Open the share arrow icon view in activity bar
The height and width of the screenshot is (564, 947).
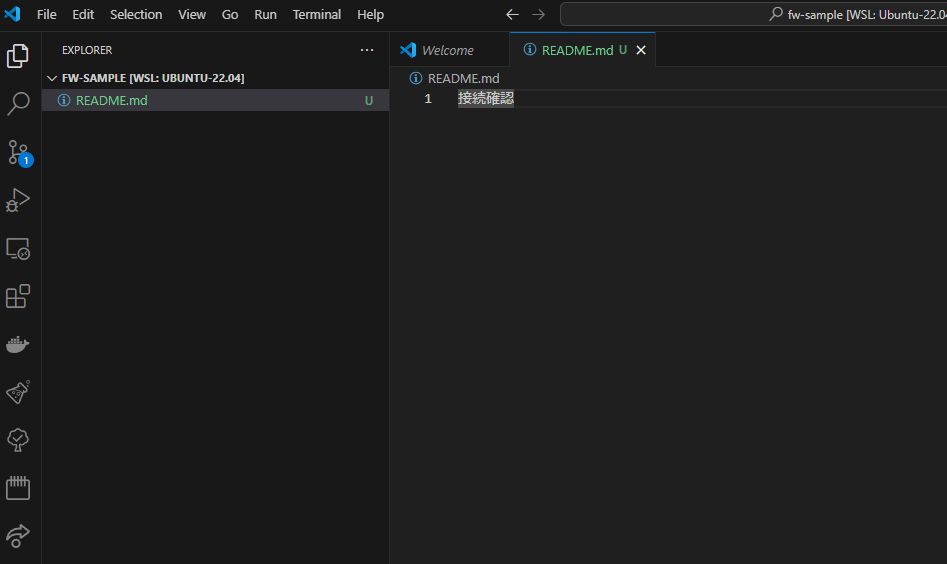[18, 536]
